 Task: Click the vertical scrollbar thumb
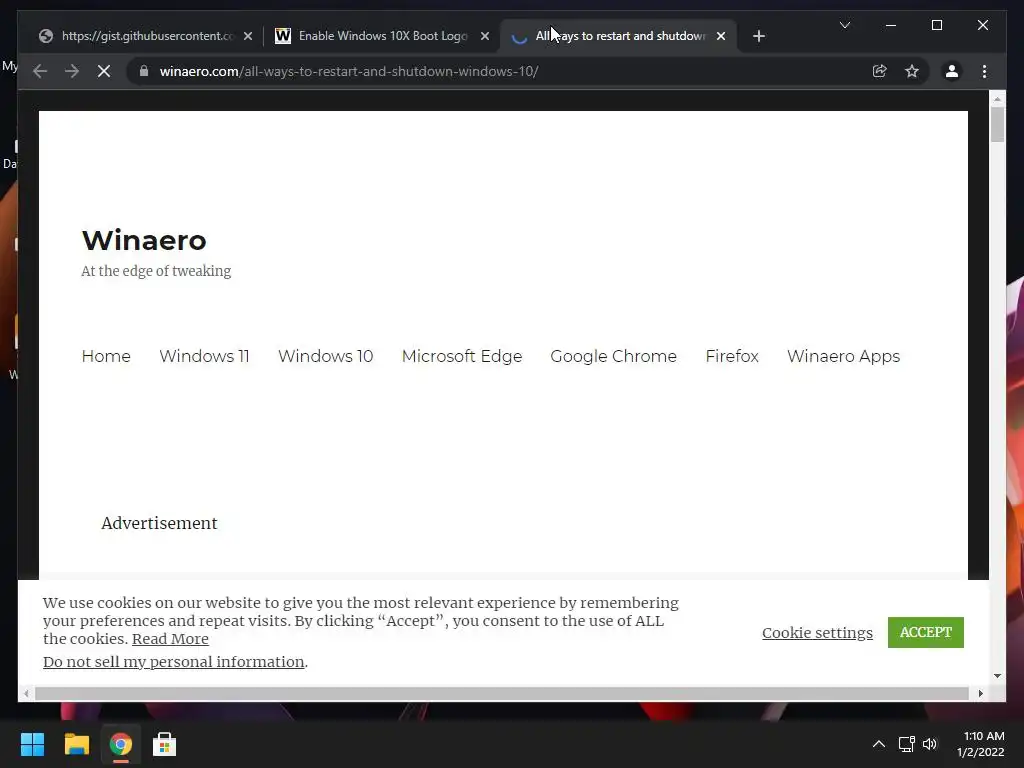coord(997,124)
